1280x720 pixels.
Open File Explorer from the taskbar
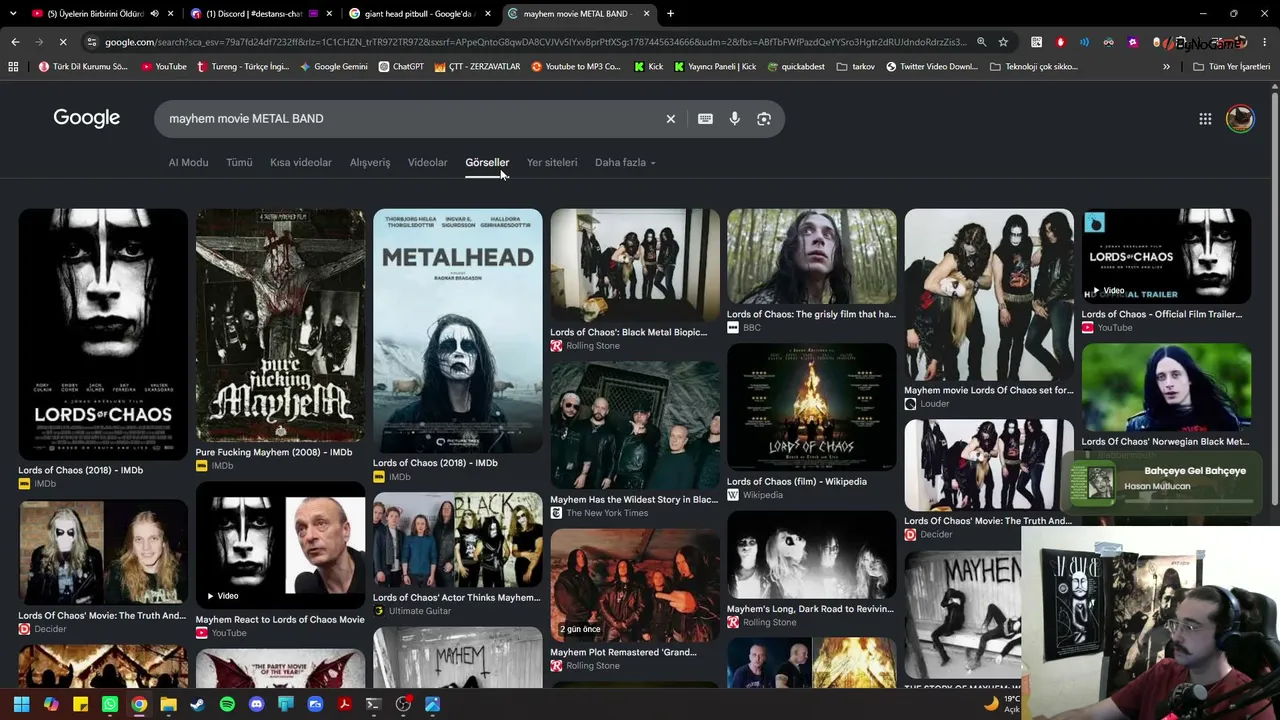(x=168, y=704)
